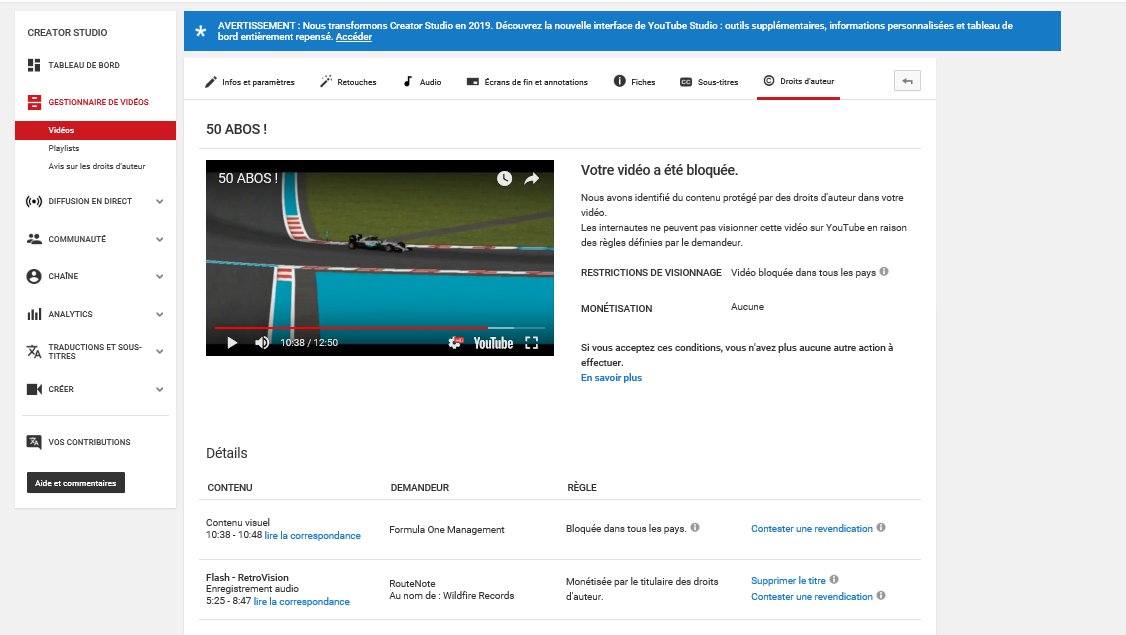
Task: Click the Creator Studio heading
Action: [67, 32]
